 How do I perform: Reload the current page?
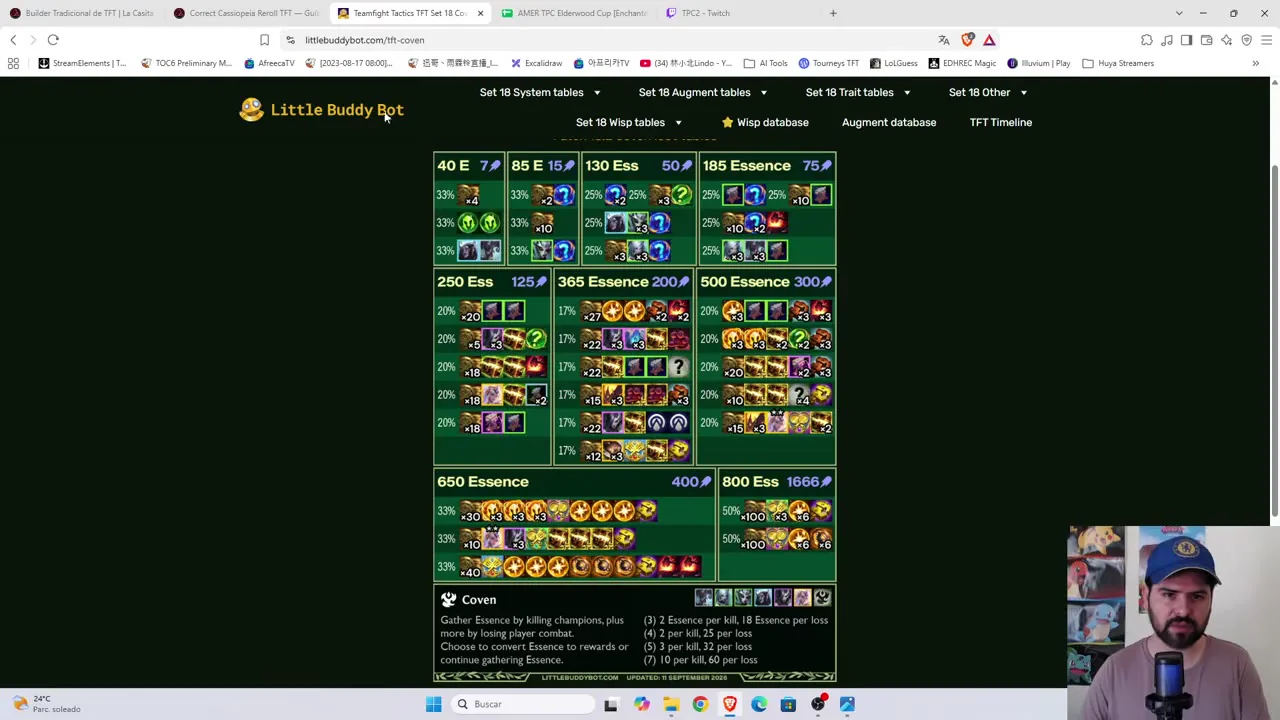pos(53,40)
